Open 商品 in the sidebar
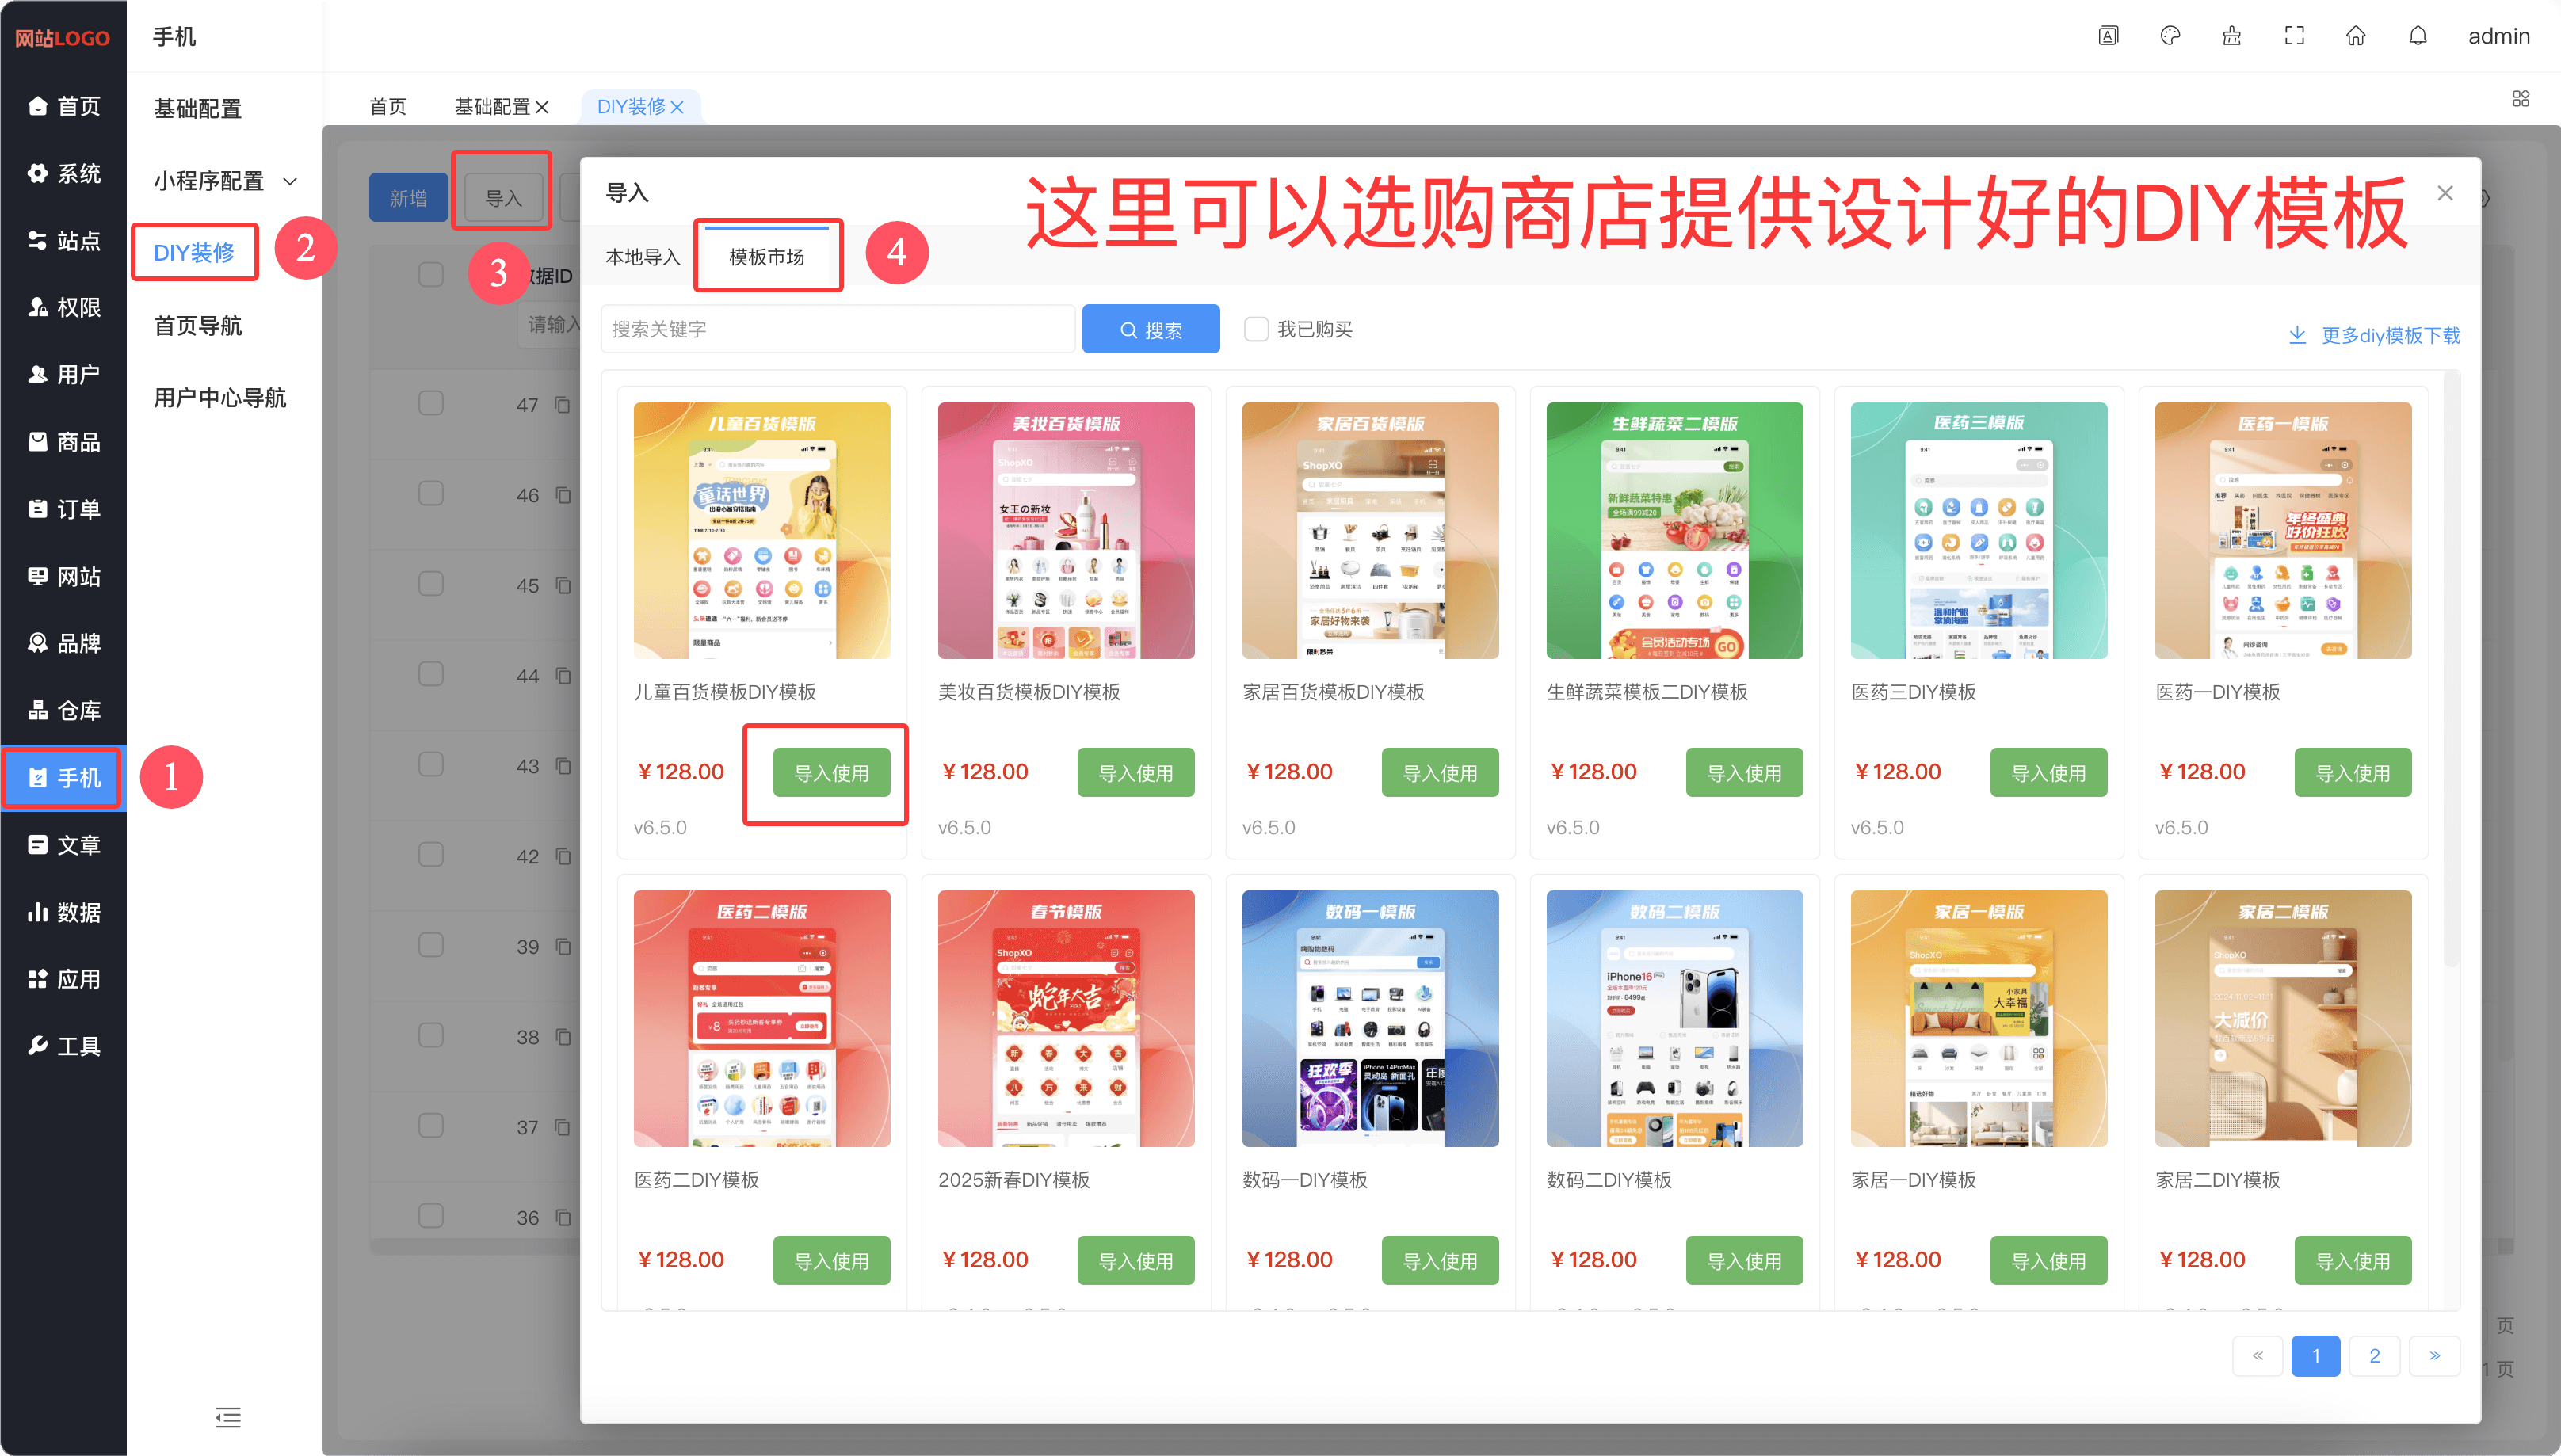 coord(64,442)
